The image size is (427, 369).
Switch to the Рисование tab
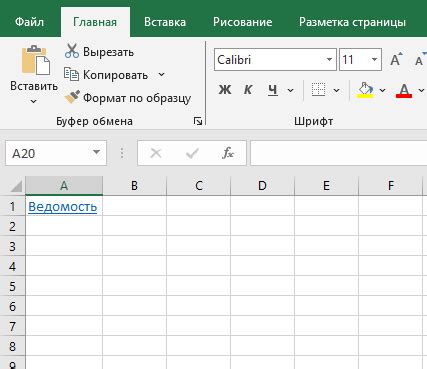click(x=243, y=22)
